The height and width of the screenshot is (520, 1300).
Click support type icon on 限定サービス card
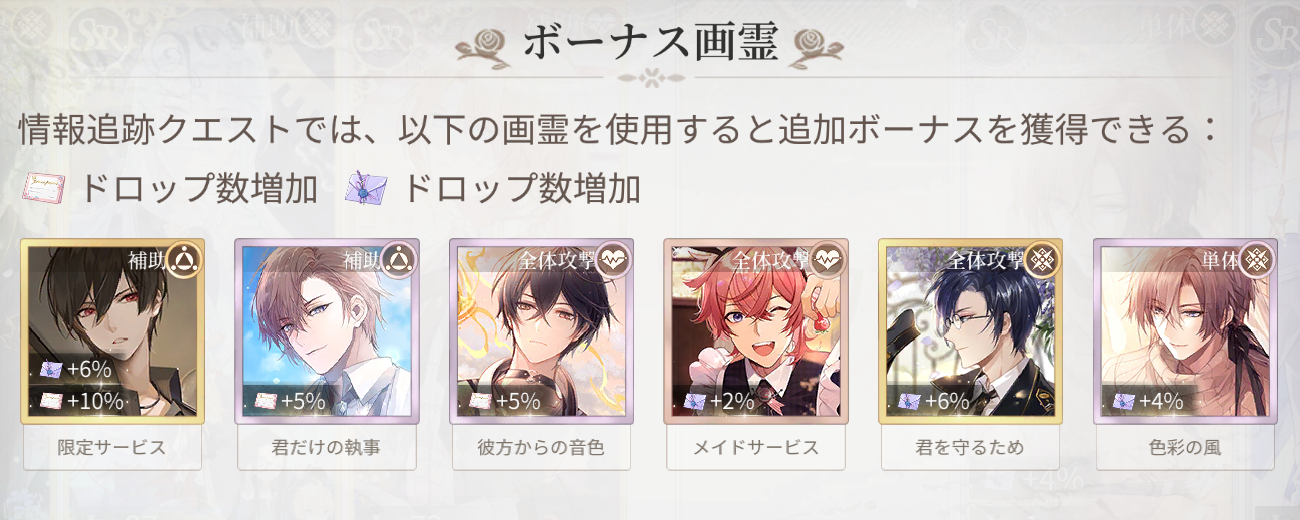(x=183, y=261)
